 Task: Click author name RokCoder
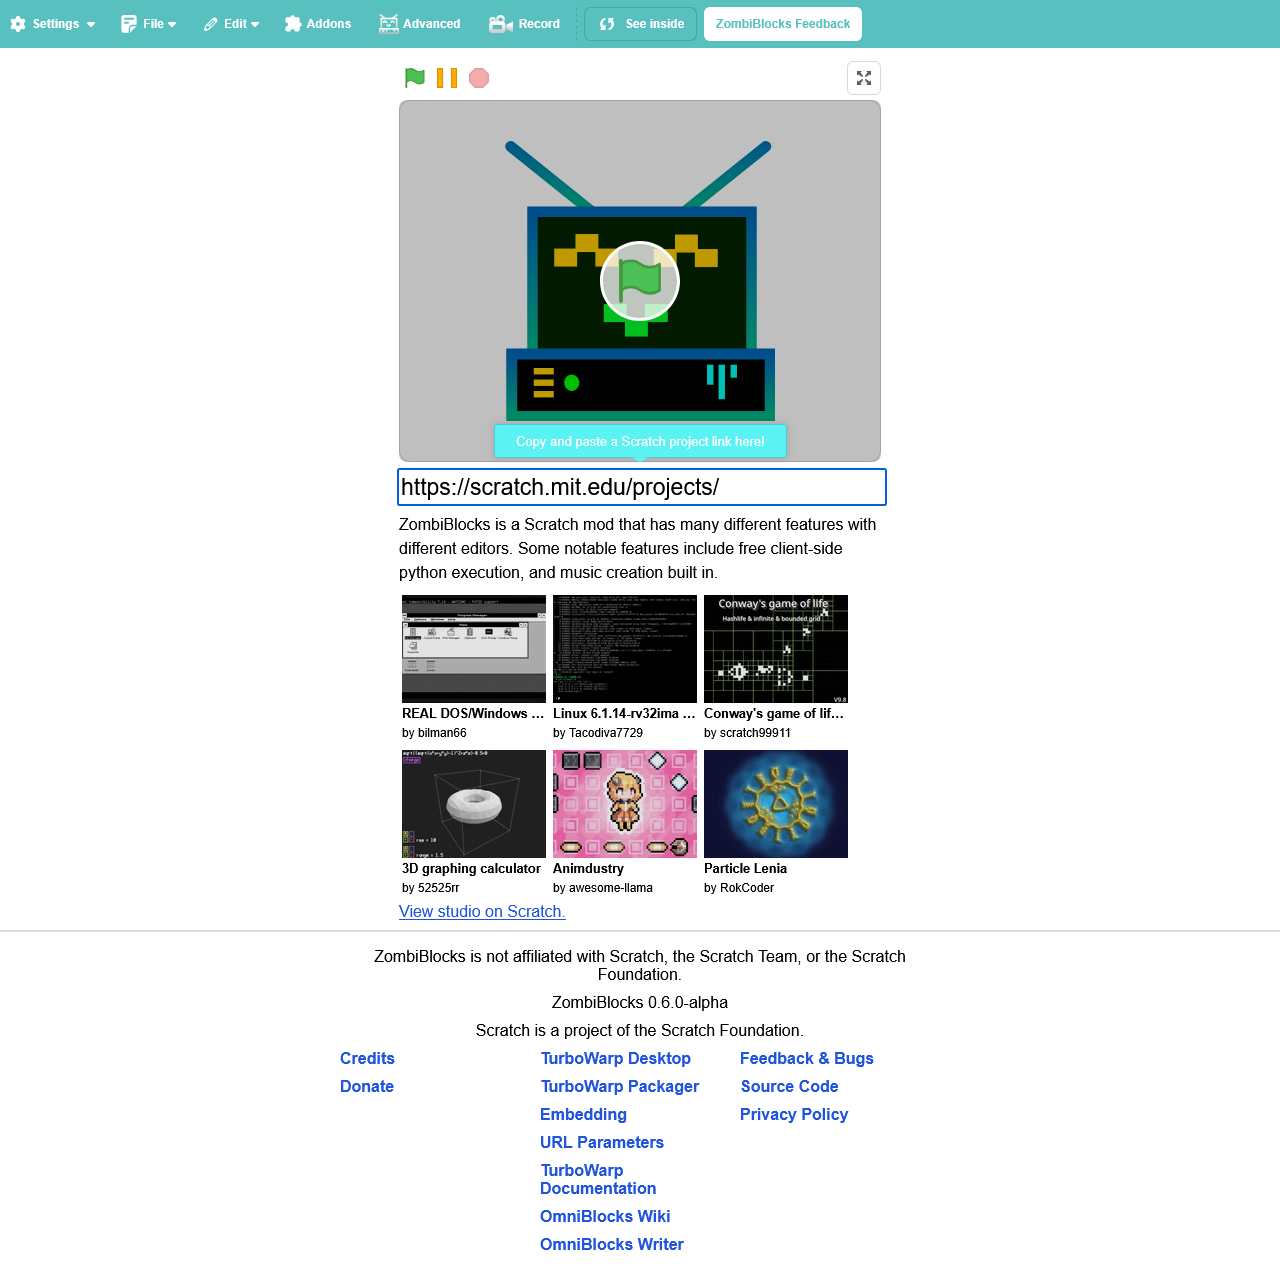click(x=747, y=888)
